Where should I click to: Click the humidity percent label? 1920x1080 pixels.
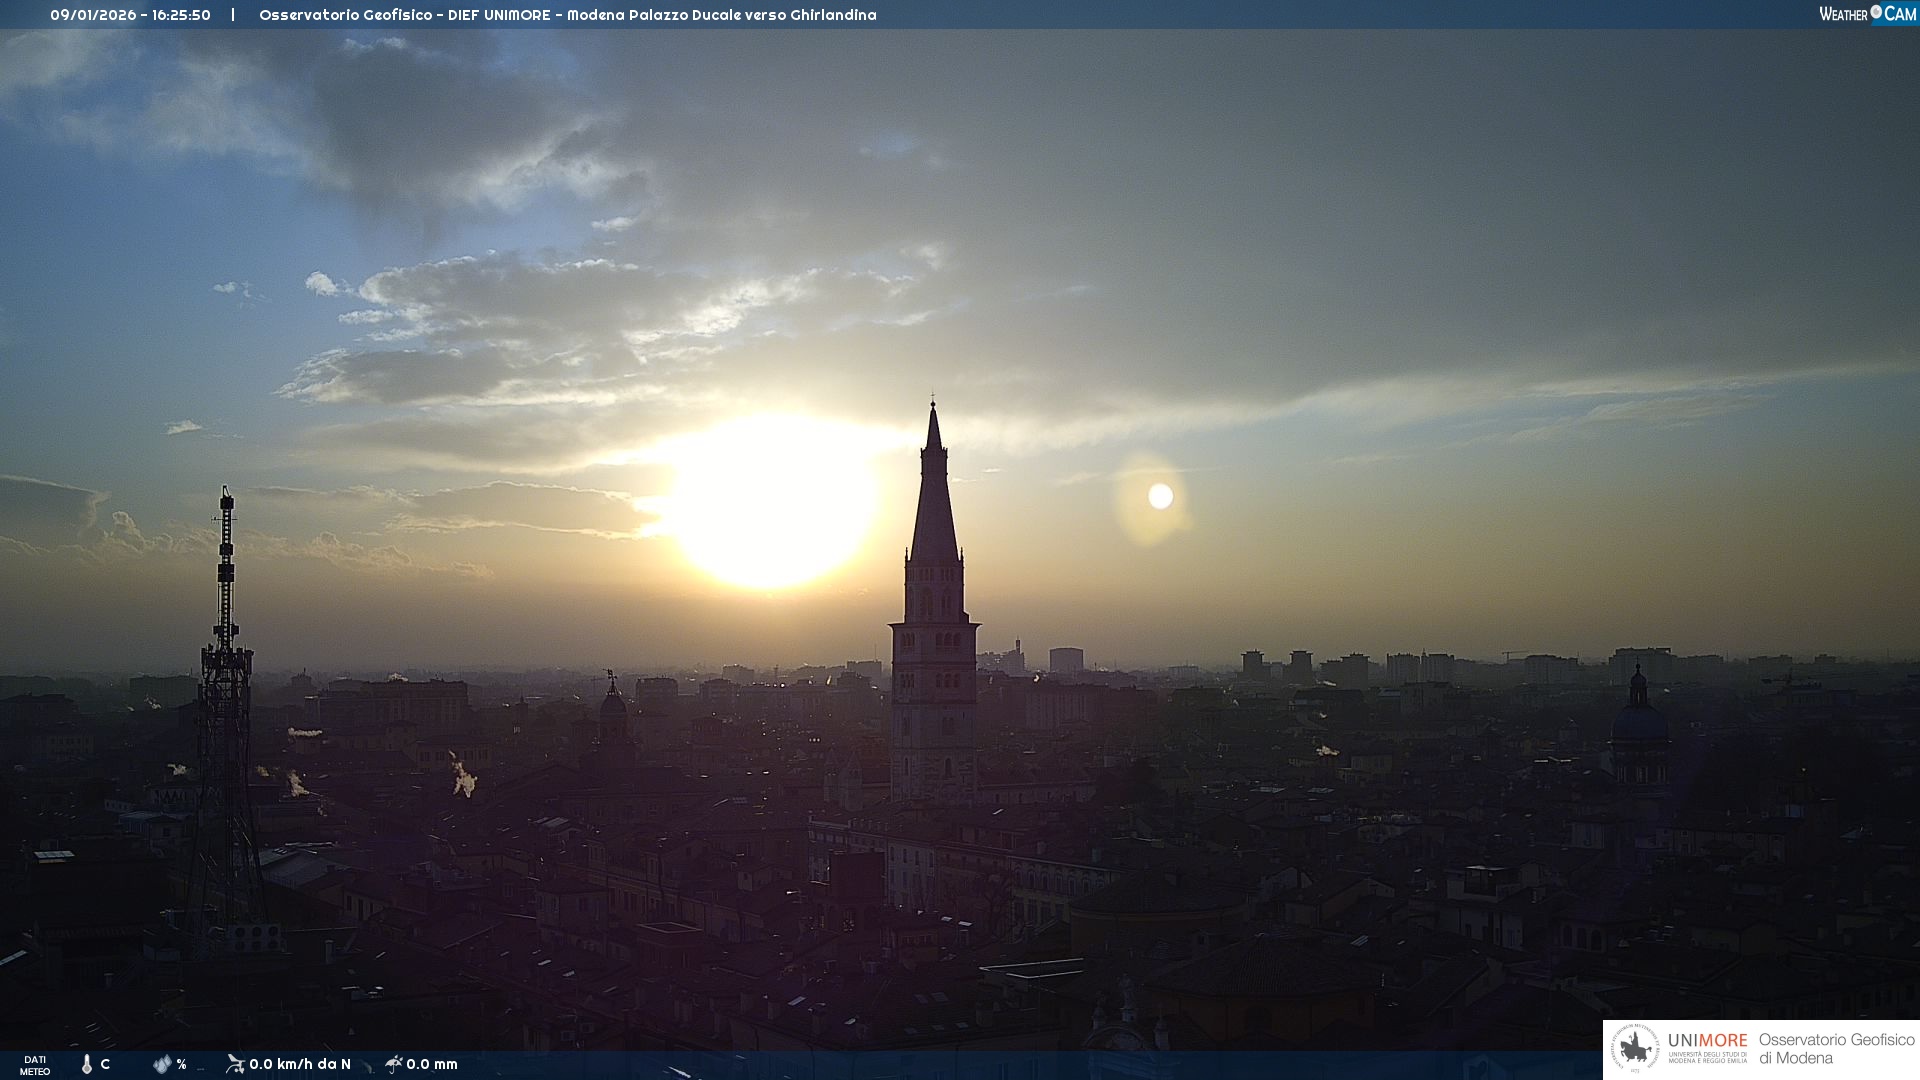(181, 1064)
